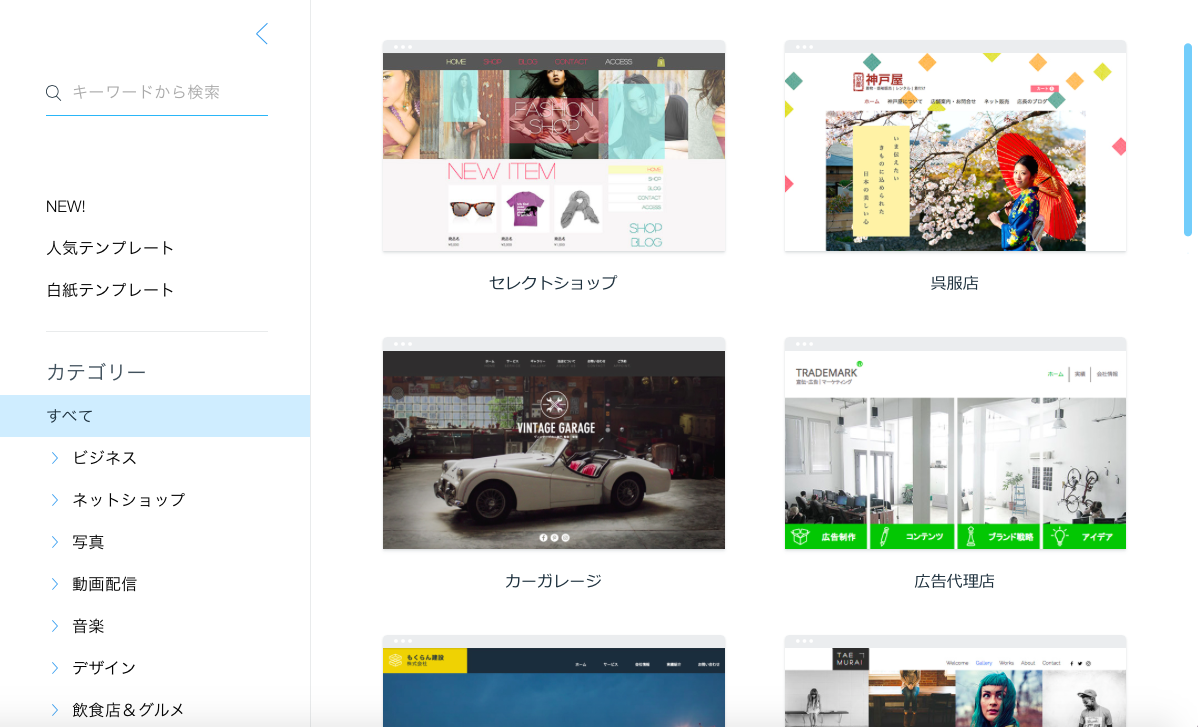Image resolution: width=1198 pixels, height=727 pixels.
Task: Open the 広告代理店 Trademark template thumbnail
Action: (x=955, y=444)
